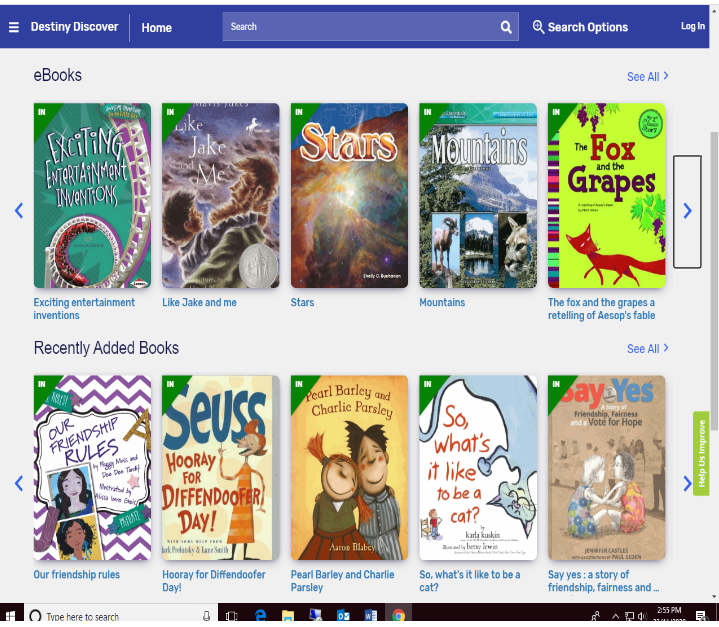719x627 pixels.
Task: Open Exciting Entertainment Inventions cover
Action: (x=92, y=195)
